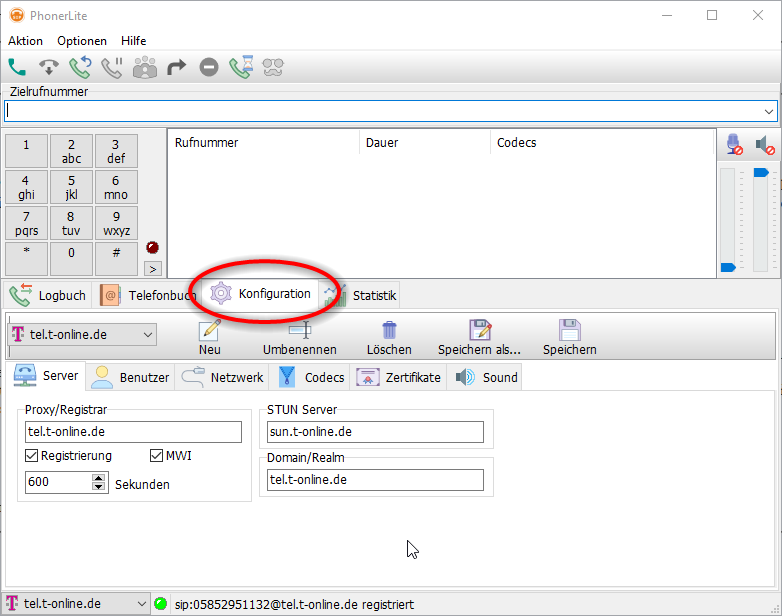Open the Optionen menu

coord(82,41)
